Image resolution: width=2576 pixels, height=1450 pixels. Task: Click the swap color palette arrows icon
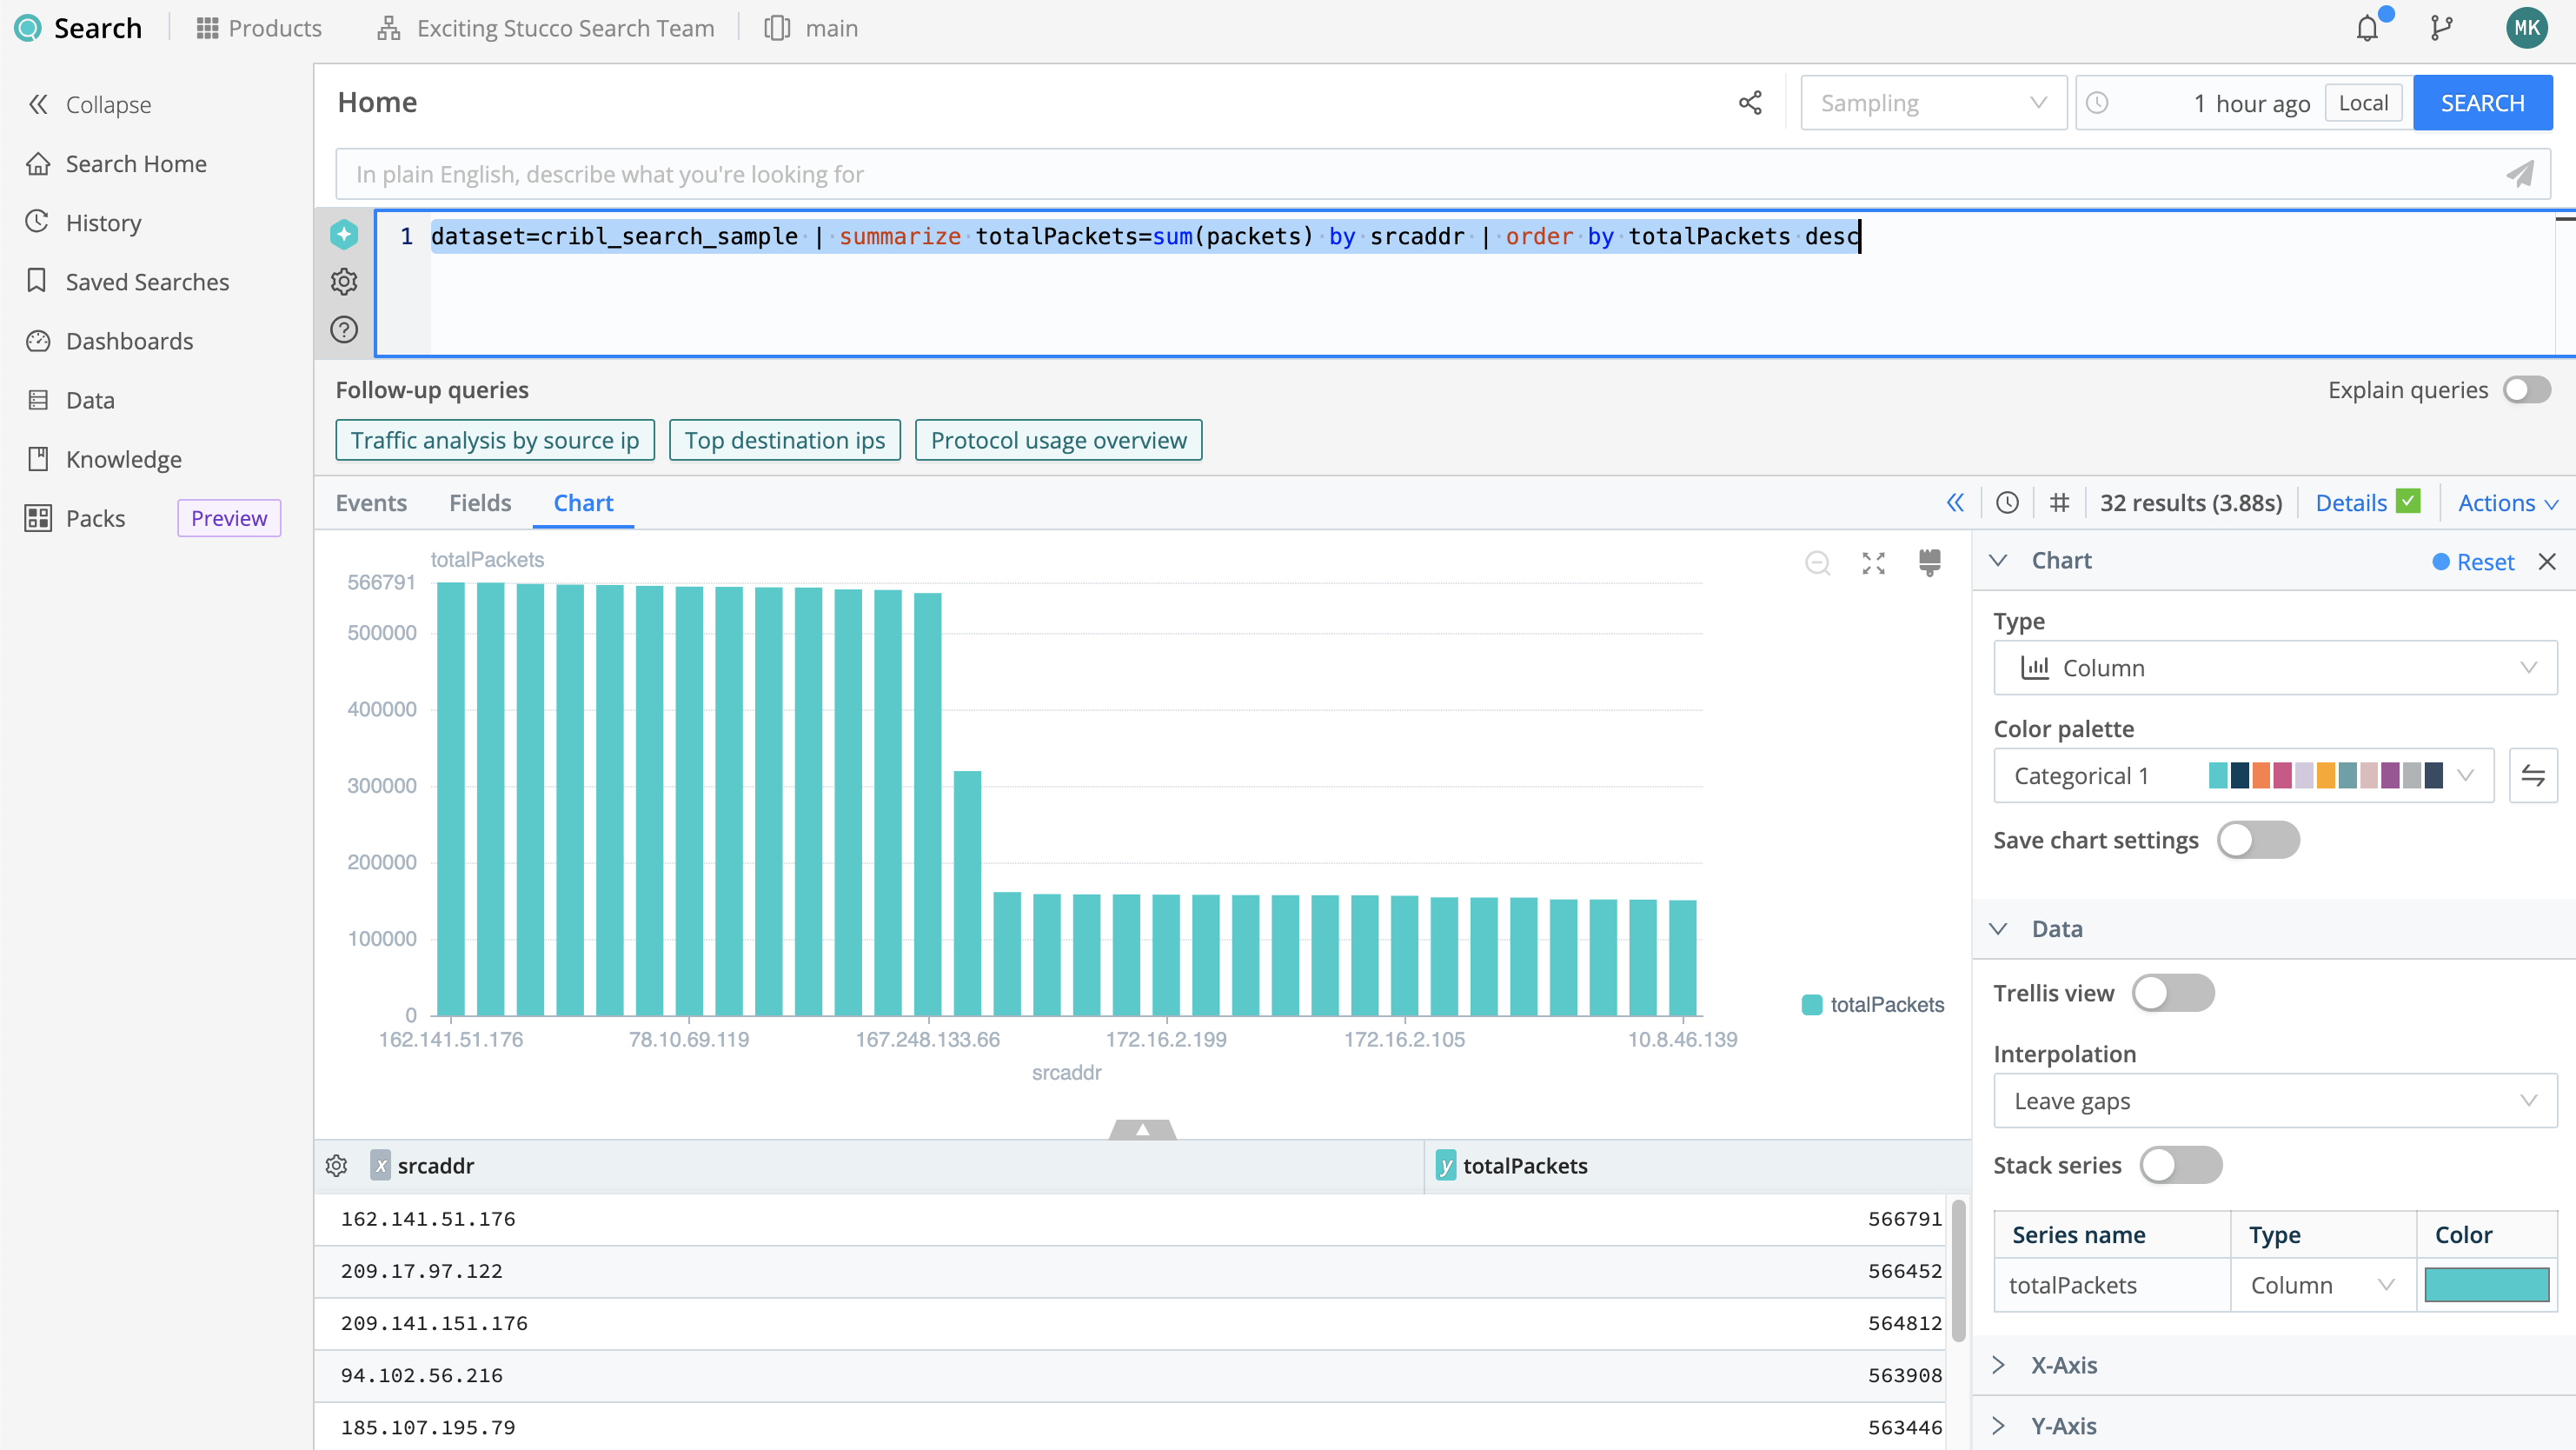point(2532,775)
